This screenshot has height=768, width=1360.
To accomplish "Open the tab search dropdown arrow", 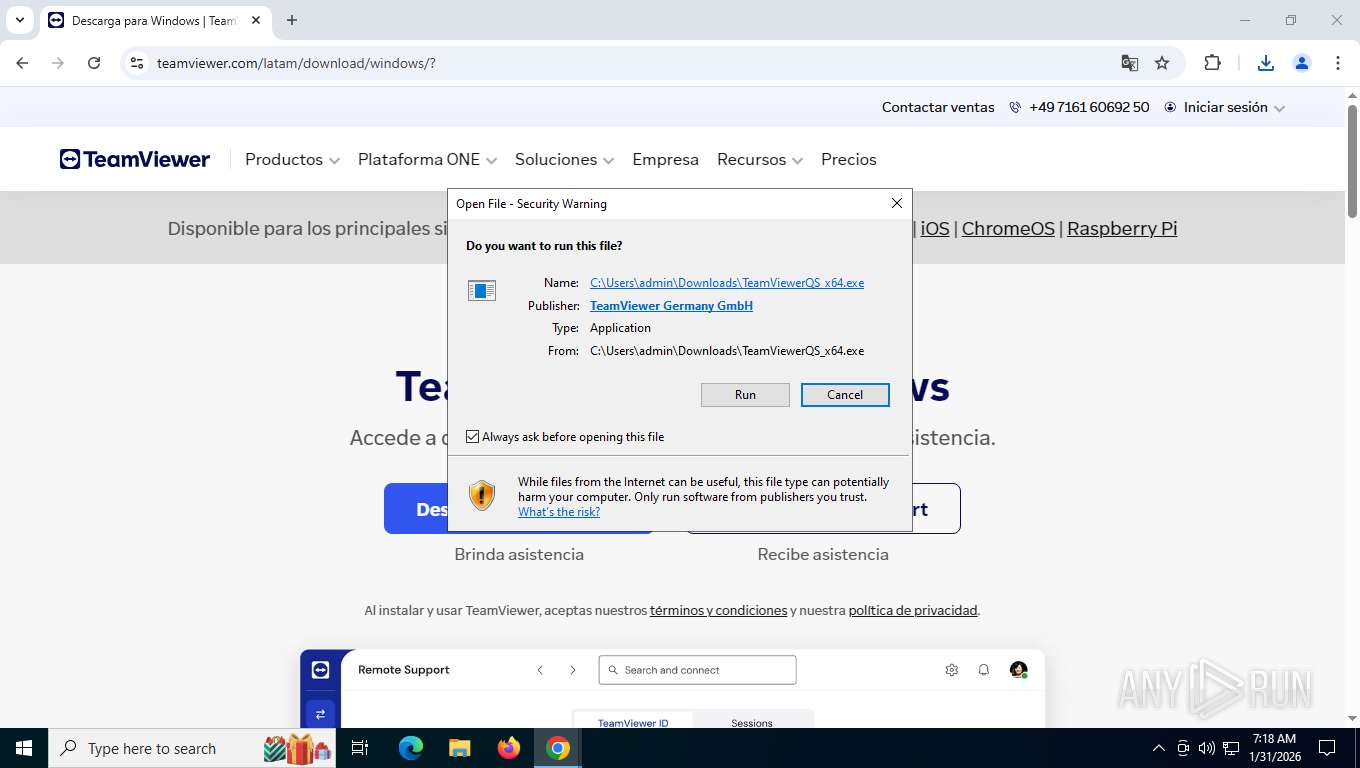I will click(x=19, y=20).
